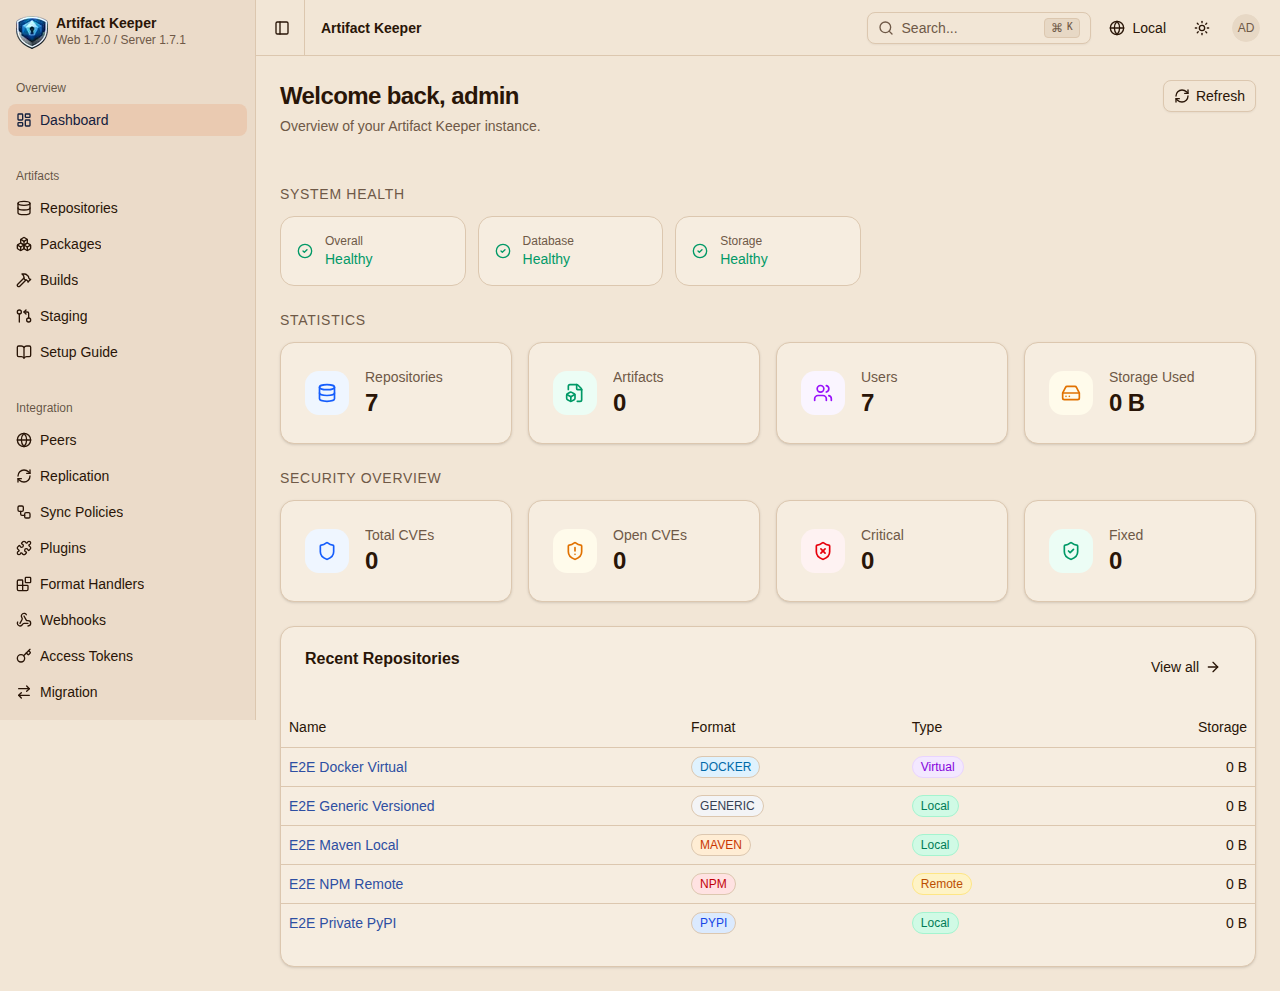Open the AD user avatar menu
Viewport: 1280px width, 991px height.
pyautogui.click(x=1245, y=28)
